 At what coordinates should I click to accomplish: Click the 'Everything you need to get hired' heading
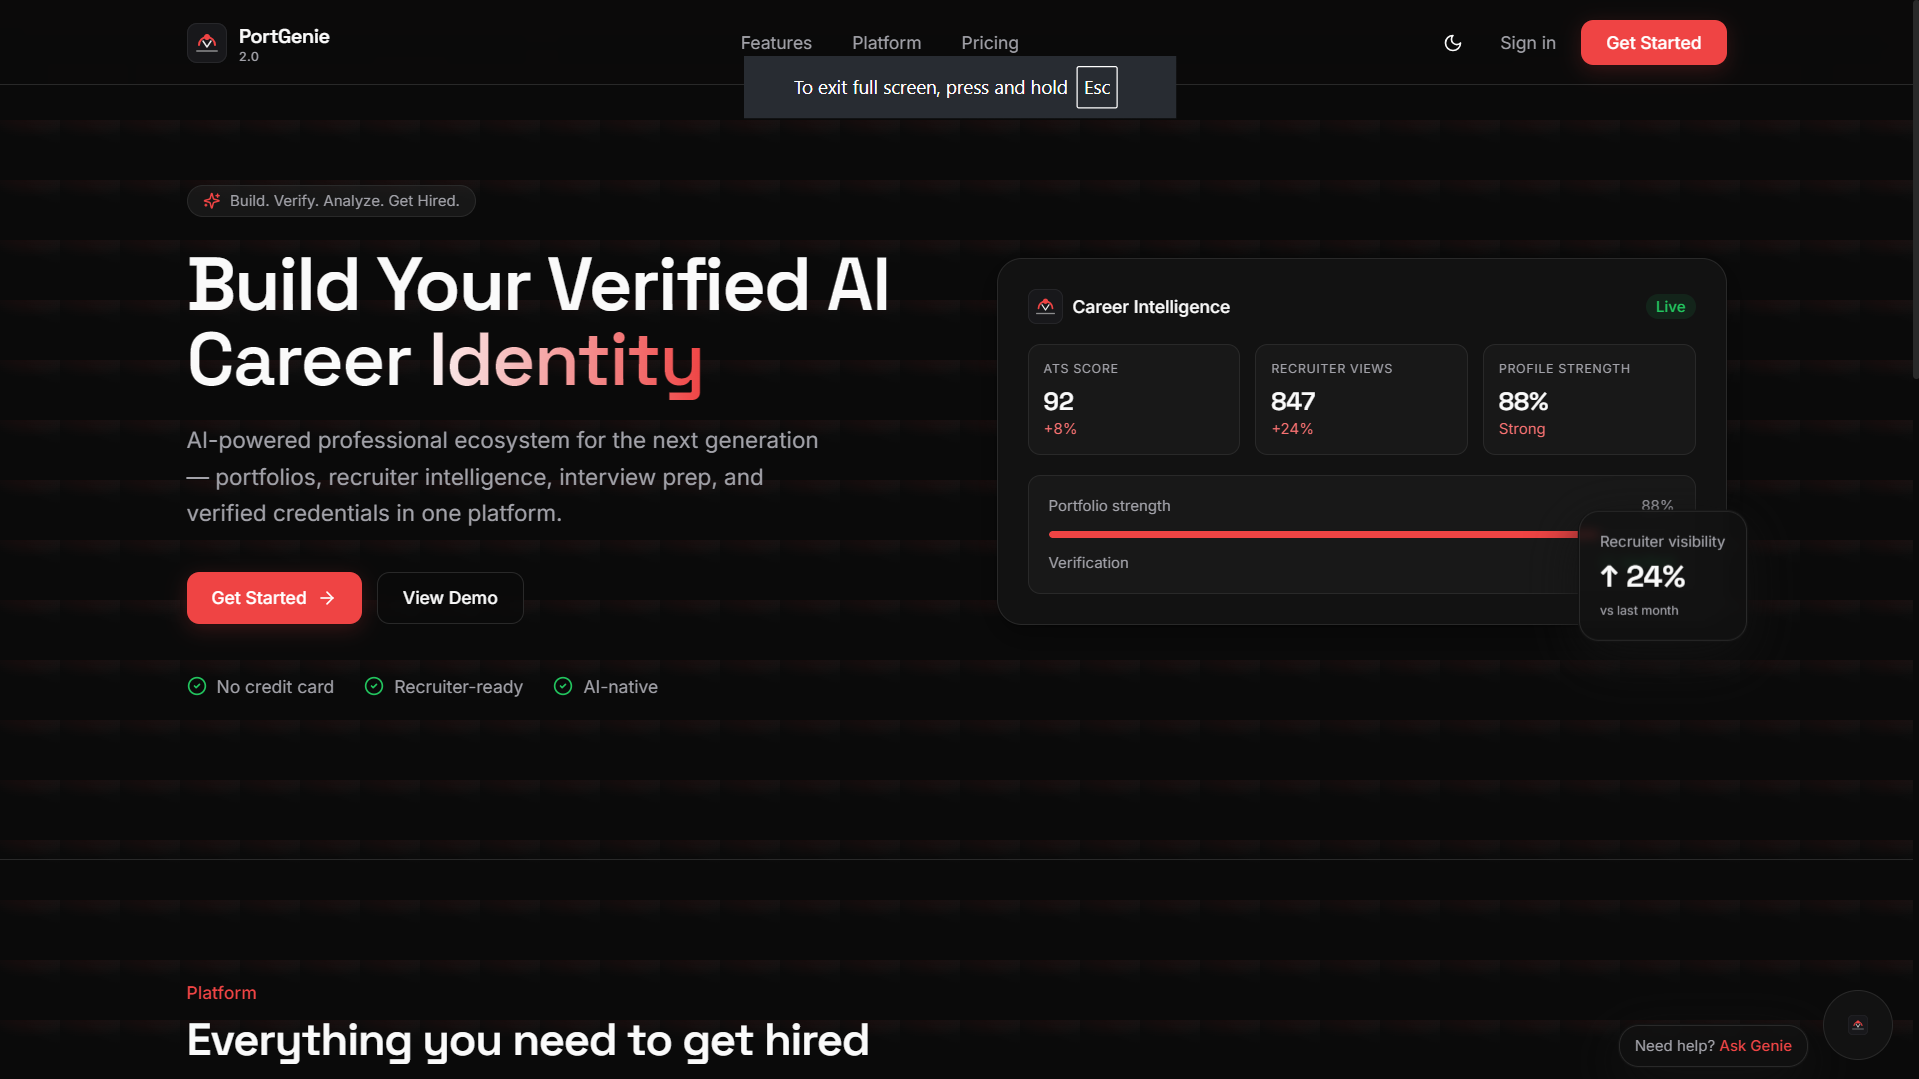(x=528, y=1041)
